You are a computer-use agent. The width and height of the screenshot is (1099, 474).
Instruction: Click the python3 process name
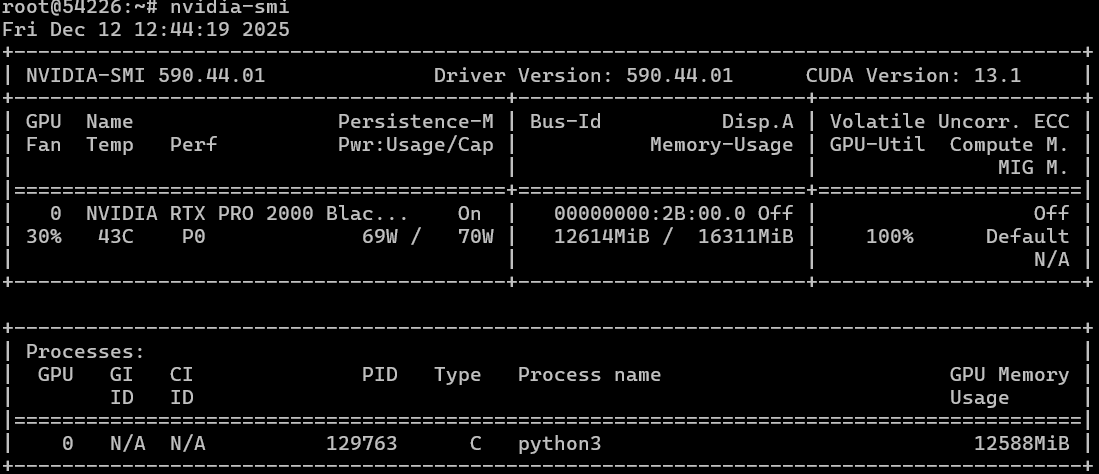[559, 443]
